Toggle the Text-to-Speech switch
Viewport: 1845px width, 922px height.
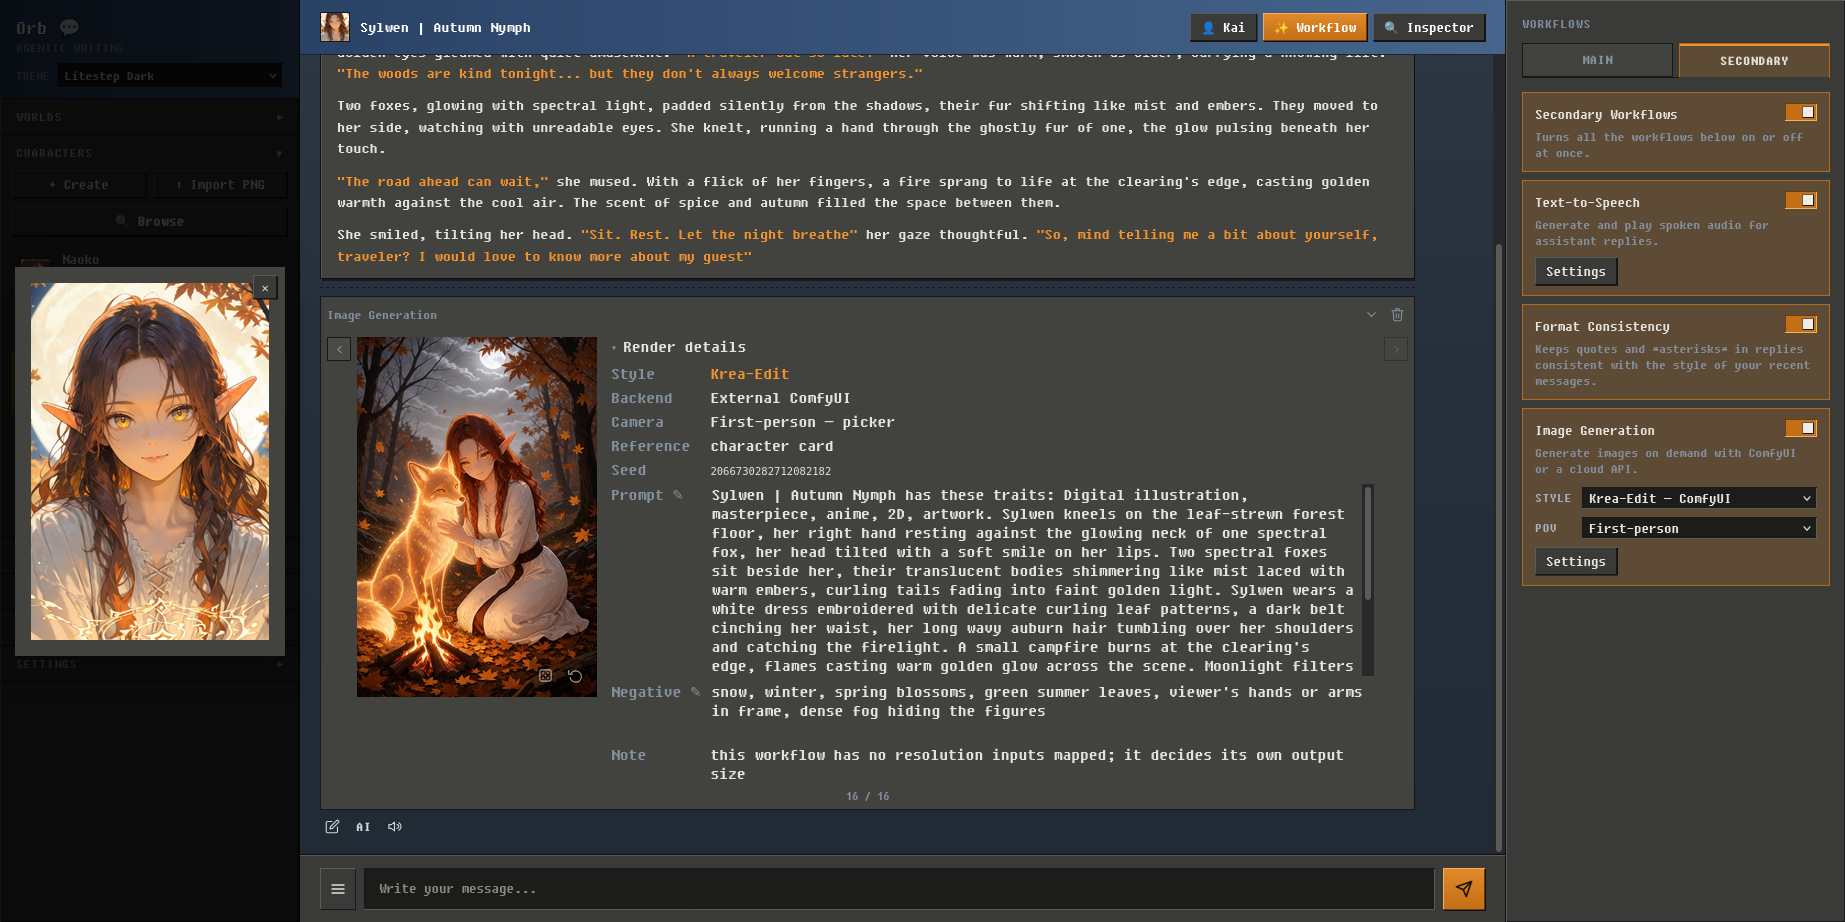tap(1801, 200)
